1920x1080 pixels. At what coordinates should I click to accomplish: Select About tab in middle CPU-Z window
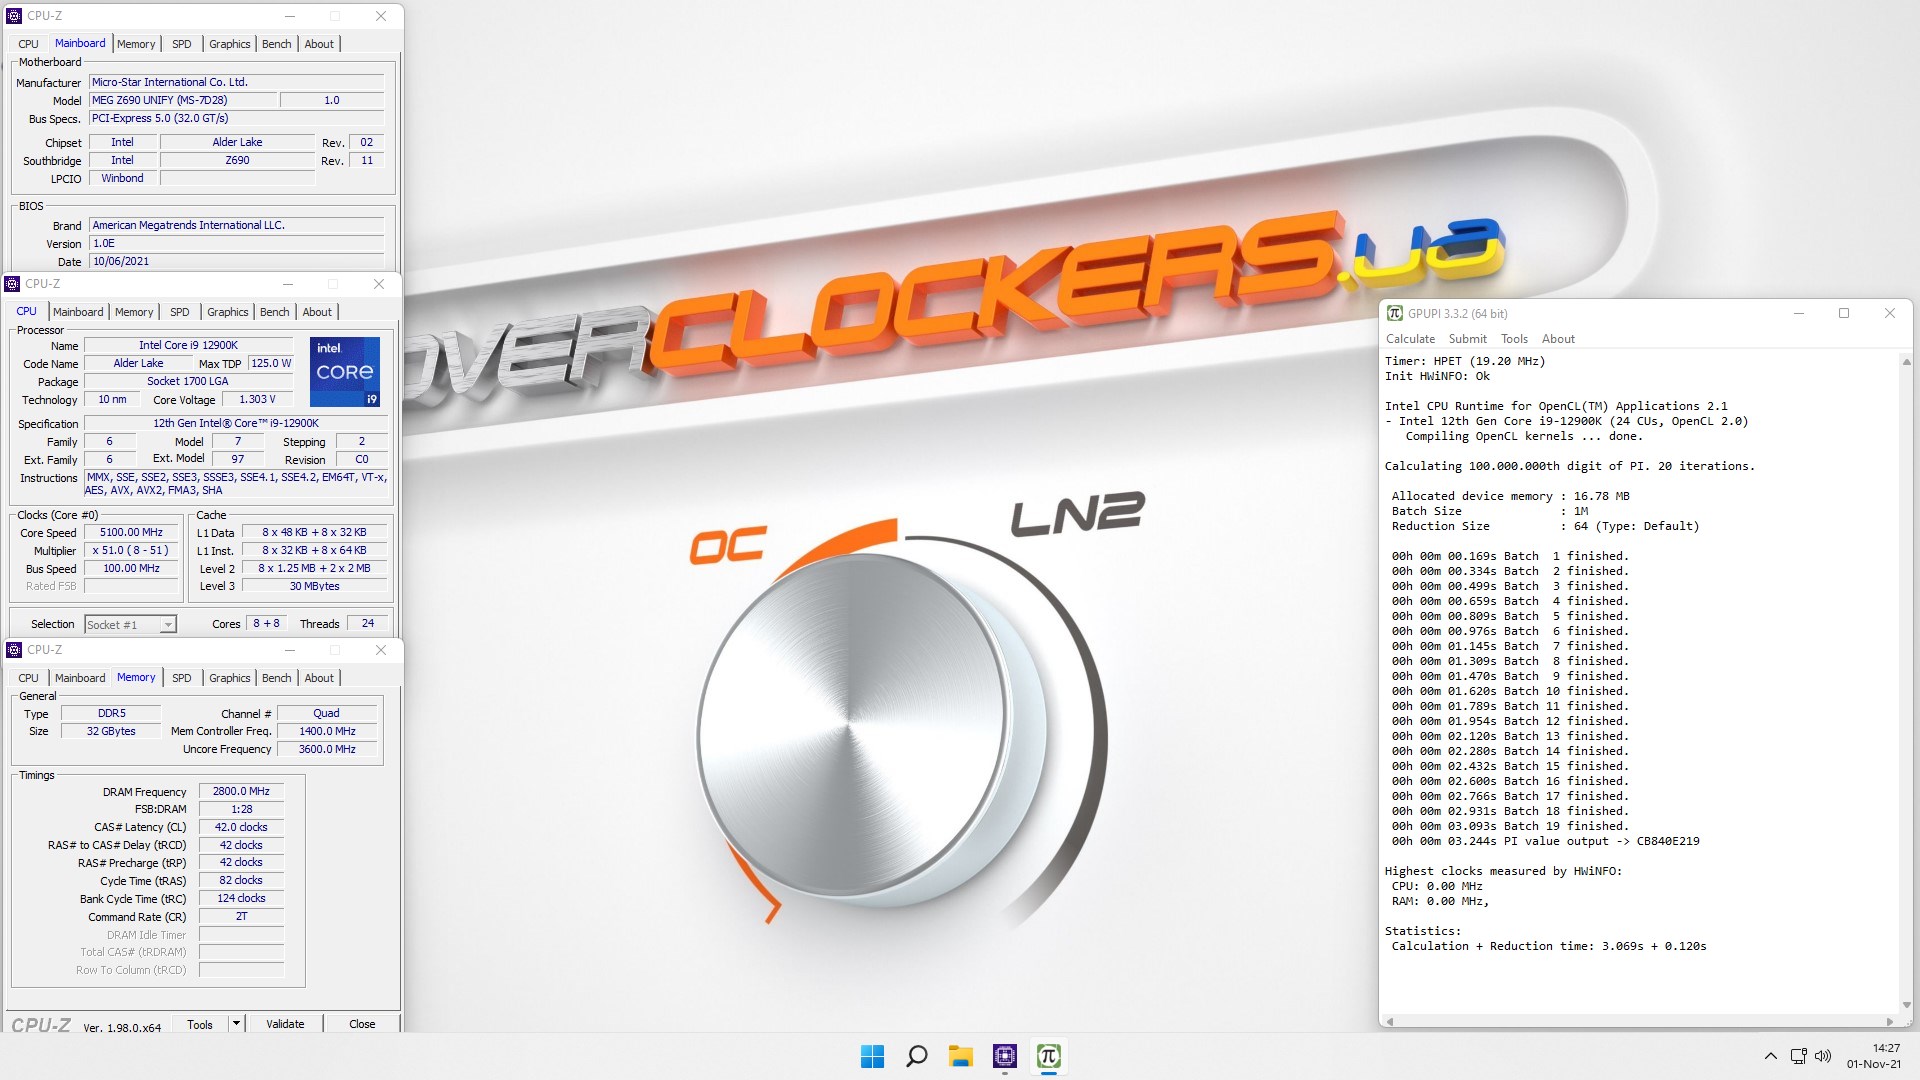pyautogui.click(x=317, y=312)
